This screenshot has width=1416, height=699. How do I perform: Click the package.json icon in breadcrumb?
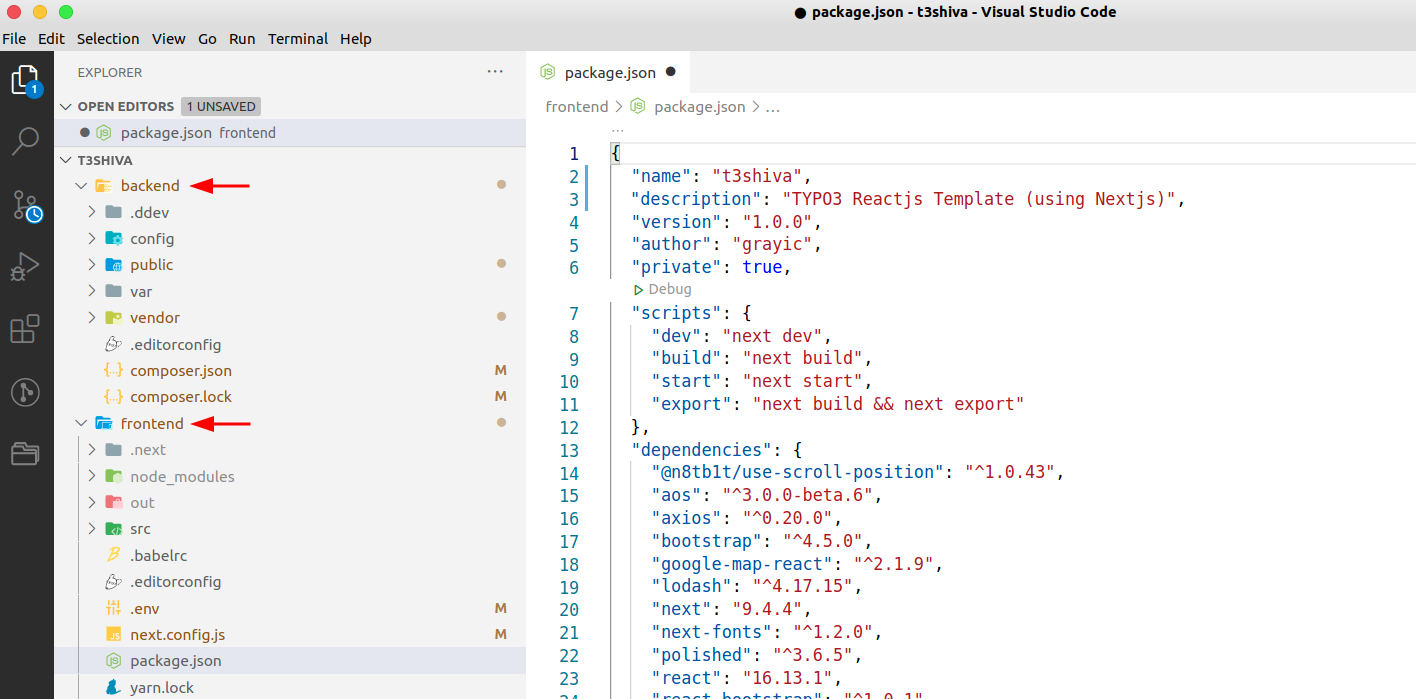coord(638,107)
